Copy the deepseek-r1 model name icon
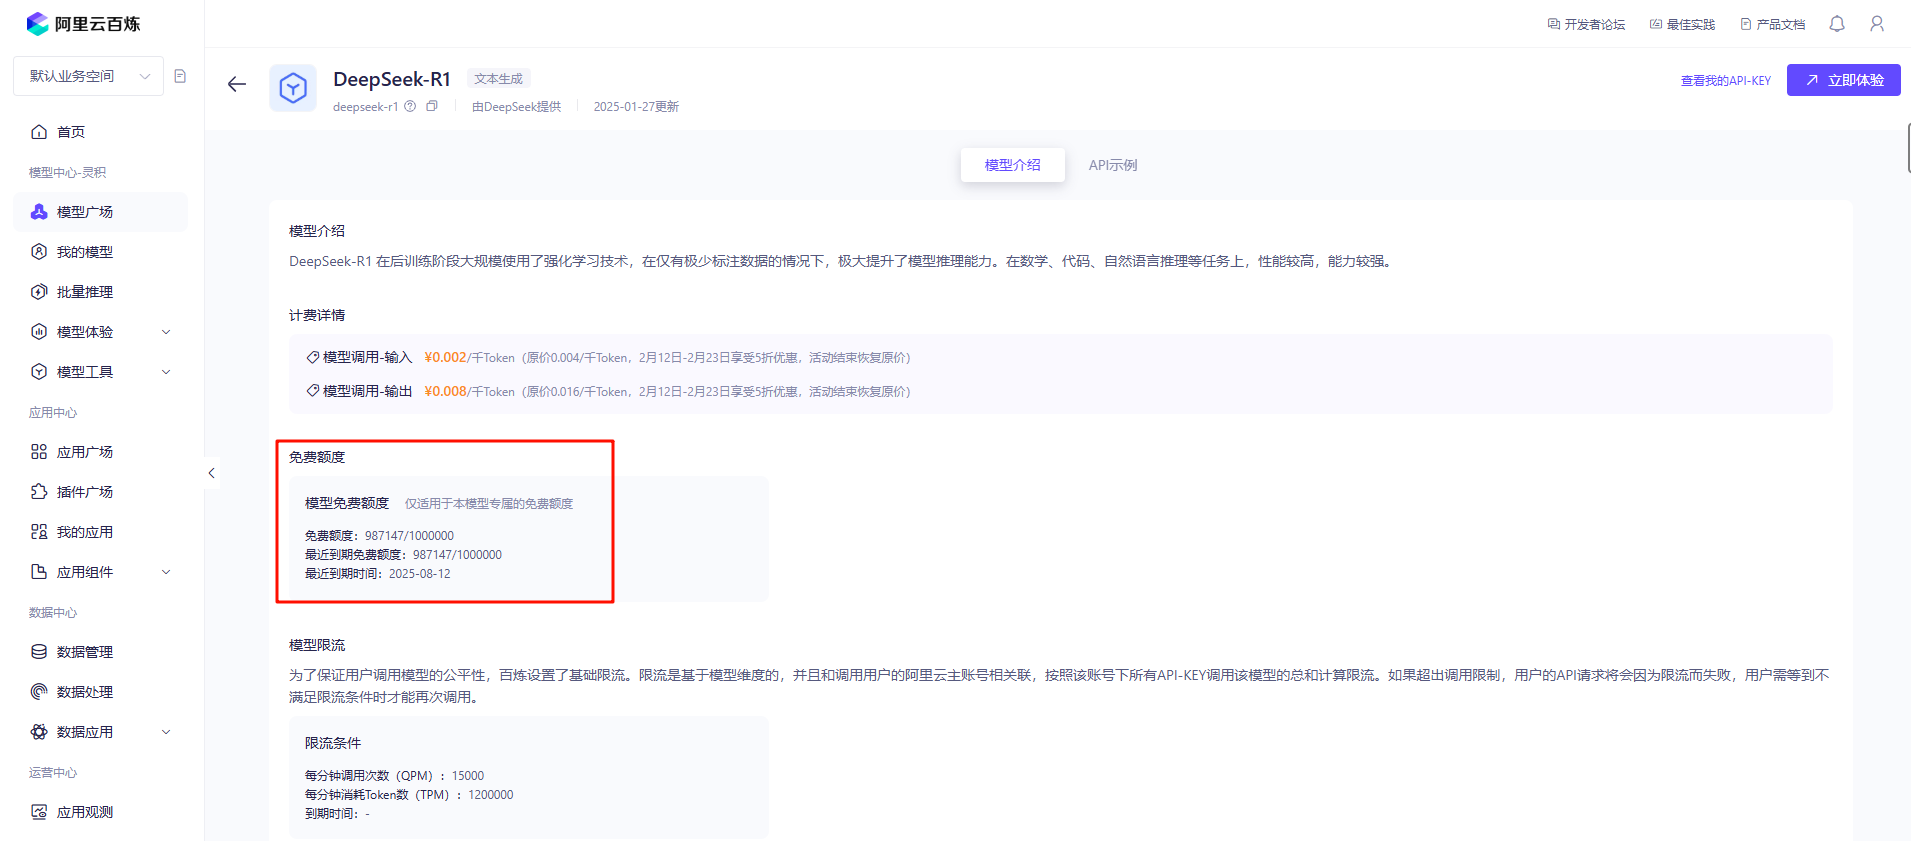The image size is (1911, 841). point(432,106)
